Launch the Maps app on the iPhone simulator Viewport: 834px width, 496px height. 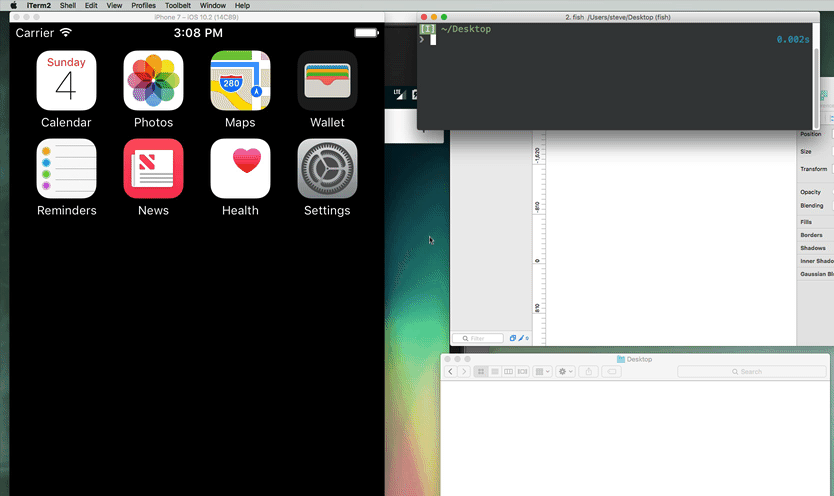(x=240, y=81)
